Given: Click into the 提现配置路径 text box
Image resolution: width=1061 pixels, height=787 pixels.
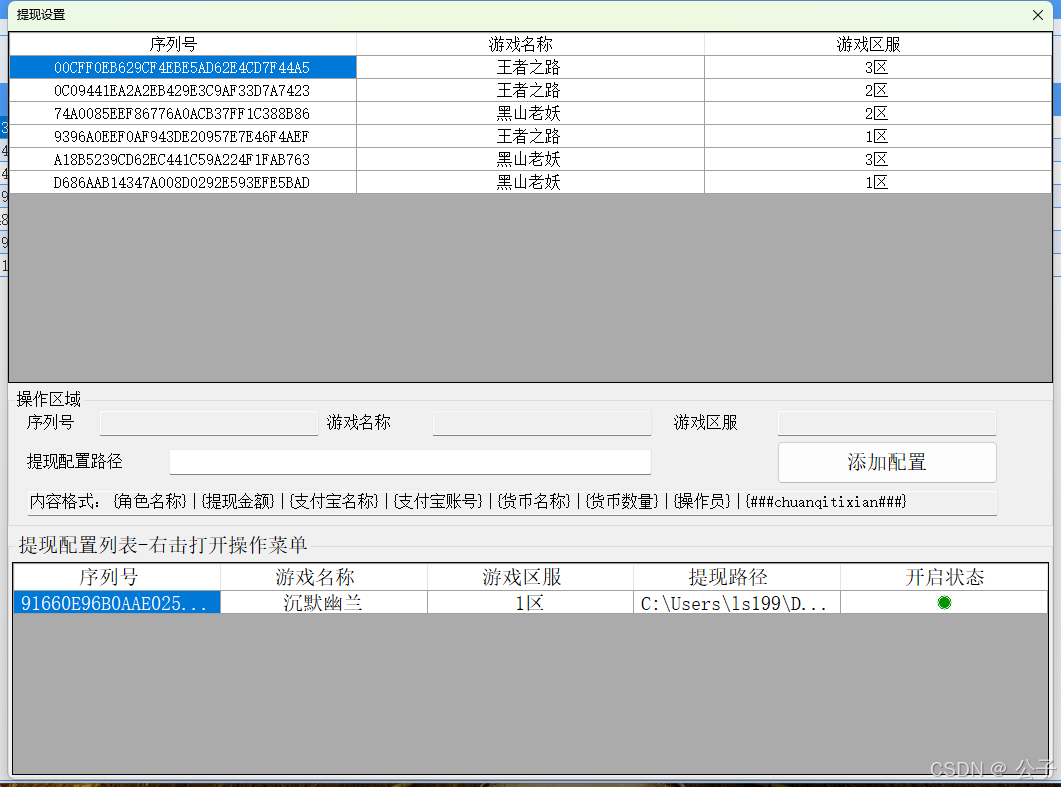Looking at the screenshot, I should click(x=410, y=462).
